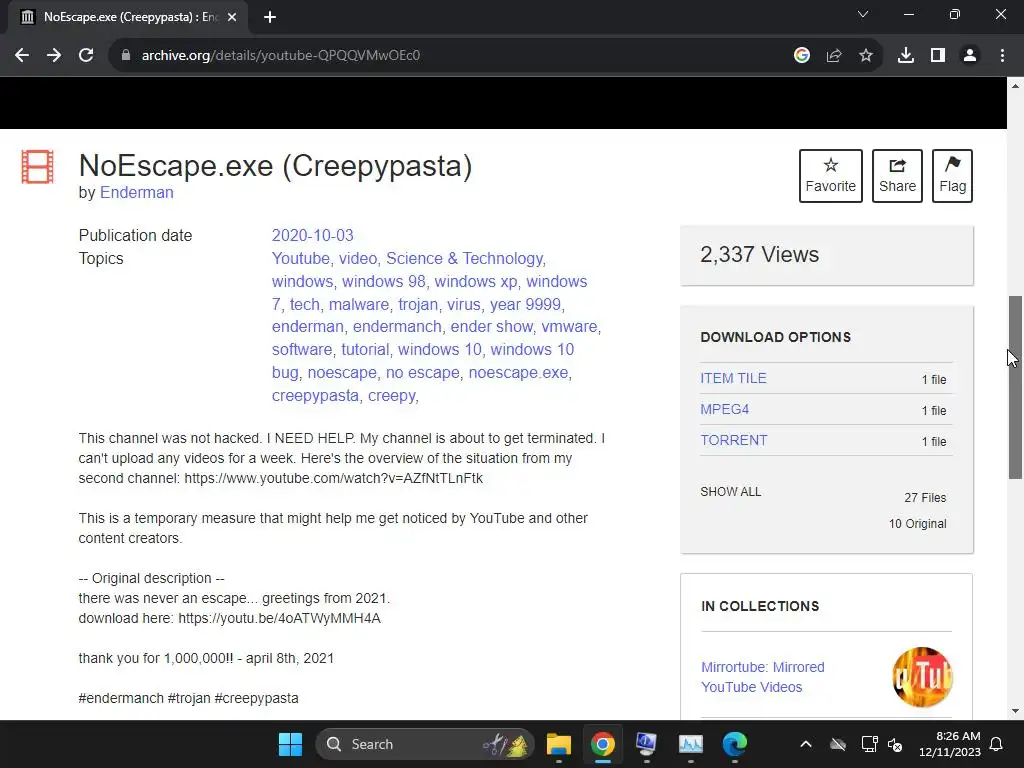Open the Enderman uploader link

tap(136, 193)
